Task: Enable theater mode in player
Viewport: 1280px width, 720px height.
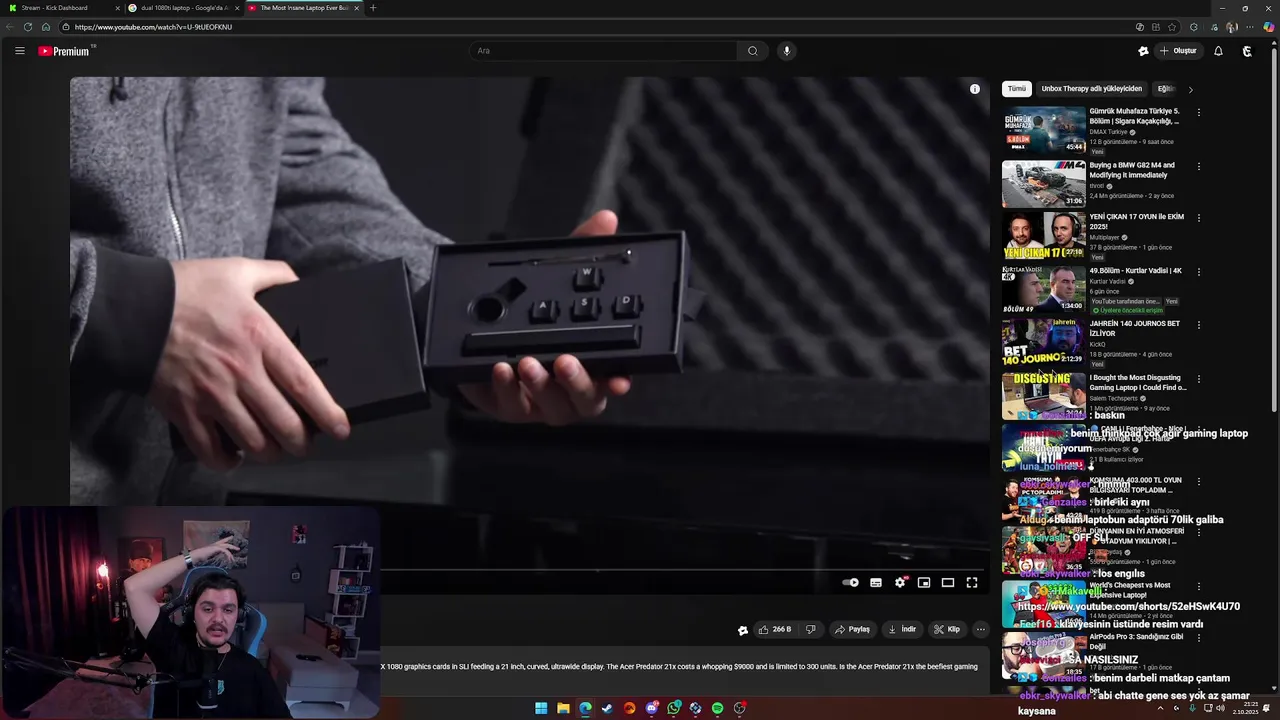Action: [948, 582]
